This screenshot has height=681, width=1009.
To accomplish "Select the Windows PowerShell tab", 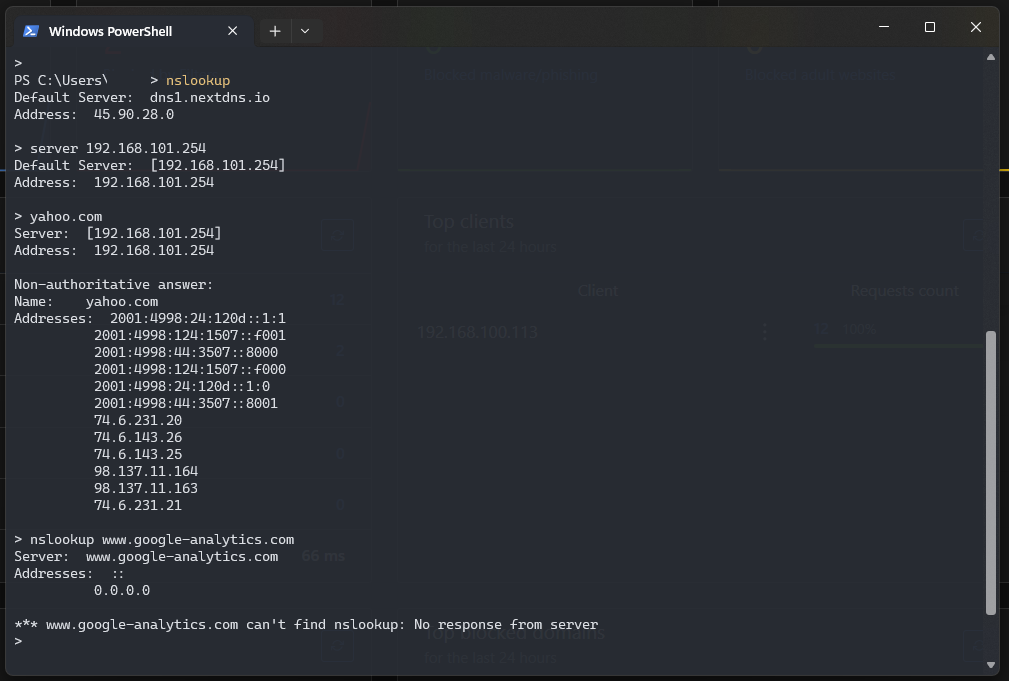I will [133, 31].
